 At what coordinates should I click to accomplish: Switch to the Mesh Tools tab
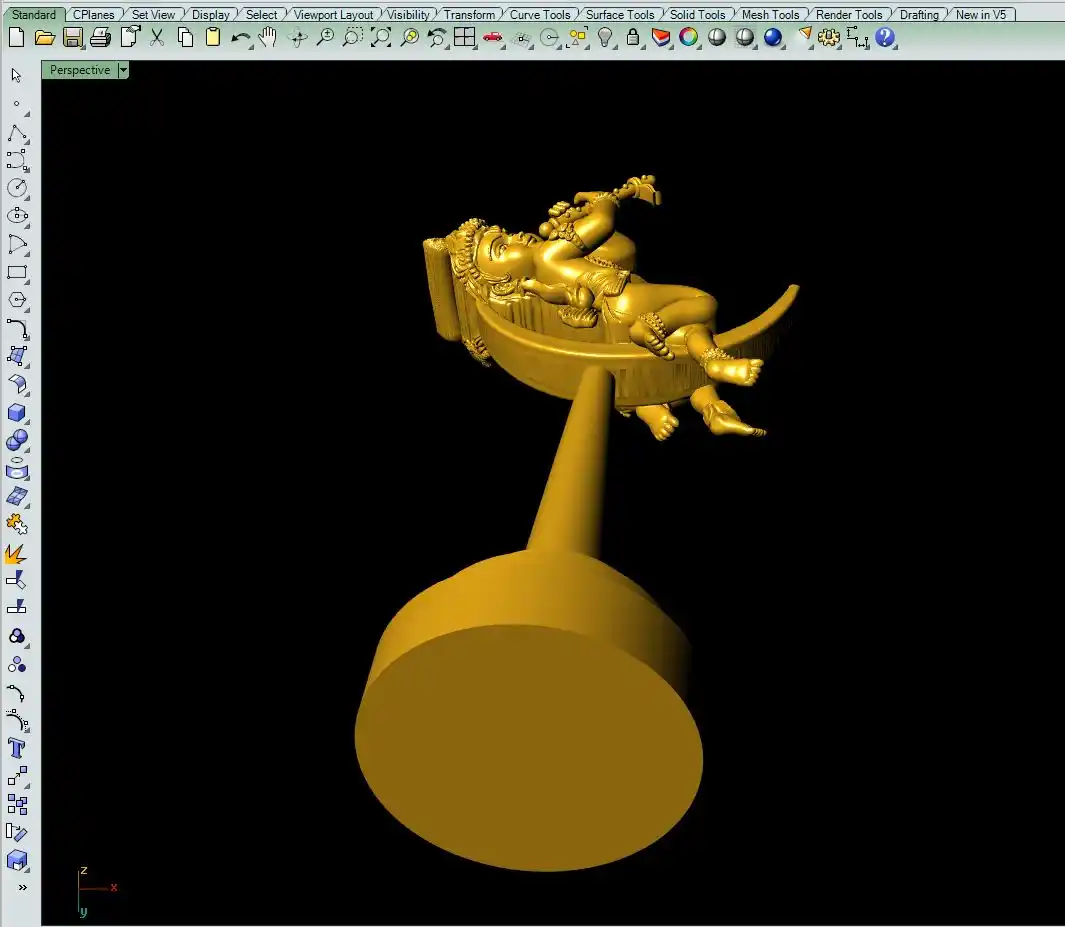click(769, 15)
